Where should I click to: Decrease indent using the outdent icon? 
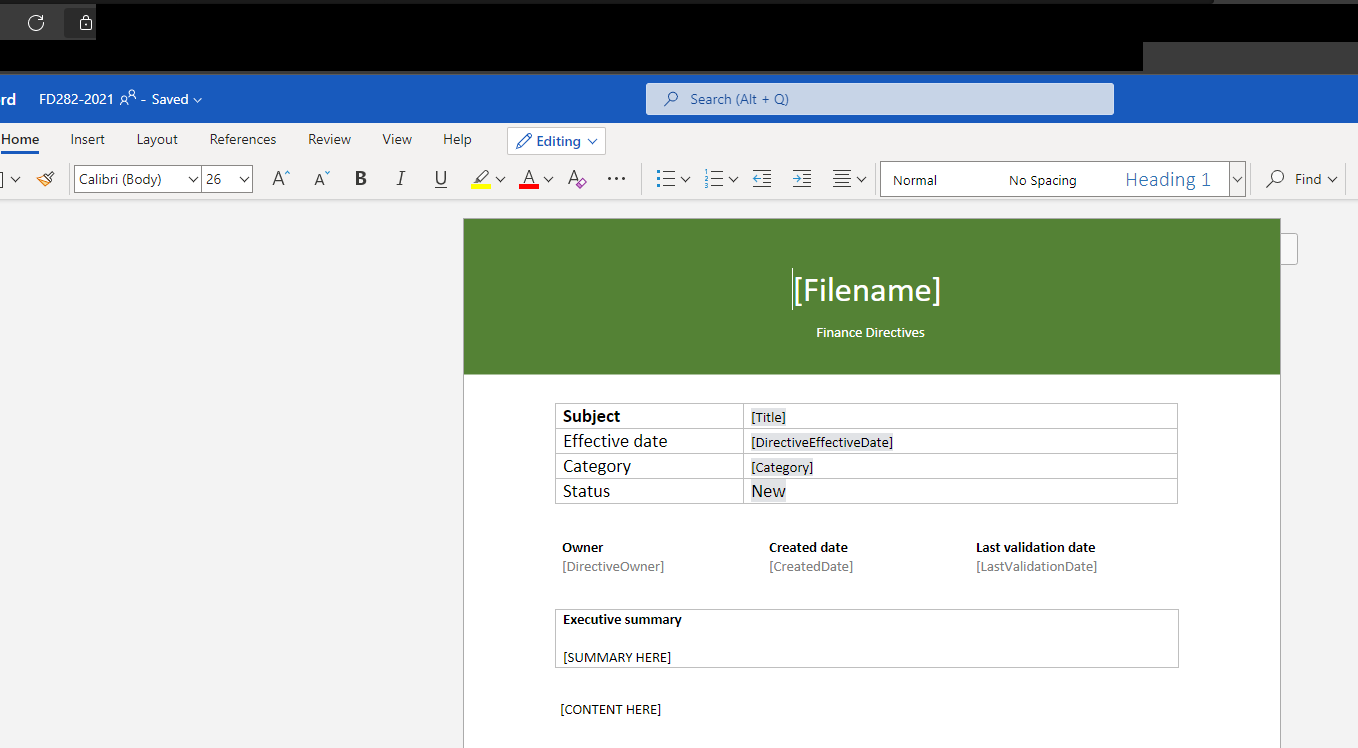(762, 179)
